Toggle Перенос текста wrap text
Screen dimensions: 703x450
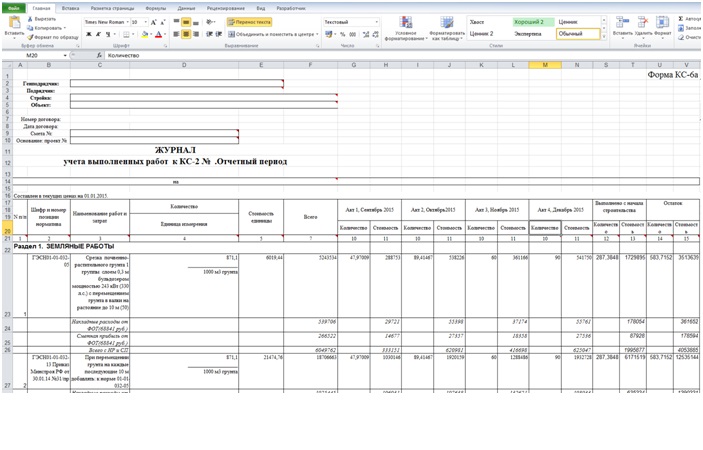[x=249, y=22]
